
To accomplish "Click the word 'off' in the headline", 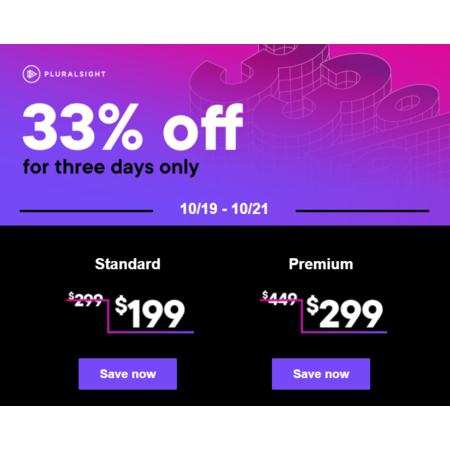I will [203, 127].
